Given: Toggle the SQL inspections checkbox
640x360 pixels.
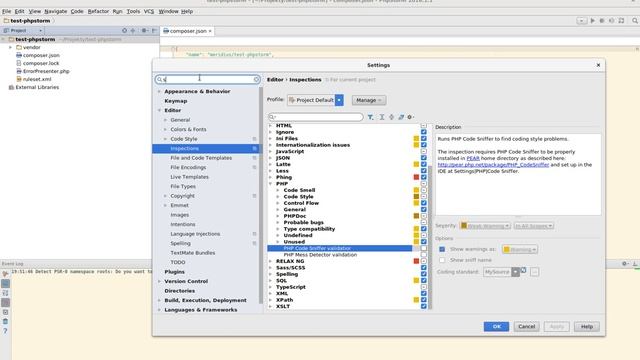Looking at the screenshot, I should (424, 280).
